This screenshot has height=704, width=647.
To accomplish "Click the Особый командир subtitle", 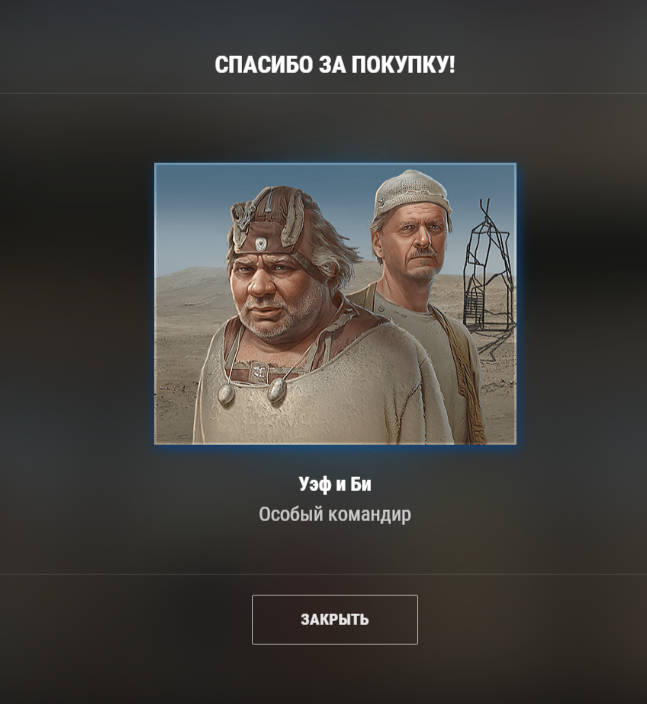I will point(335,515).
